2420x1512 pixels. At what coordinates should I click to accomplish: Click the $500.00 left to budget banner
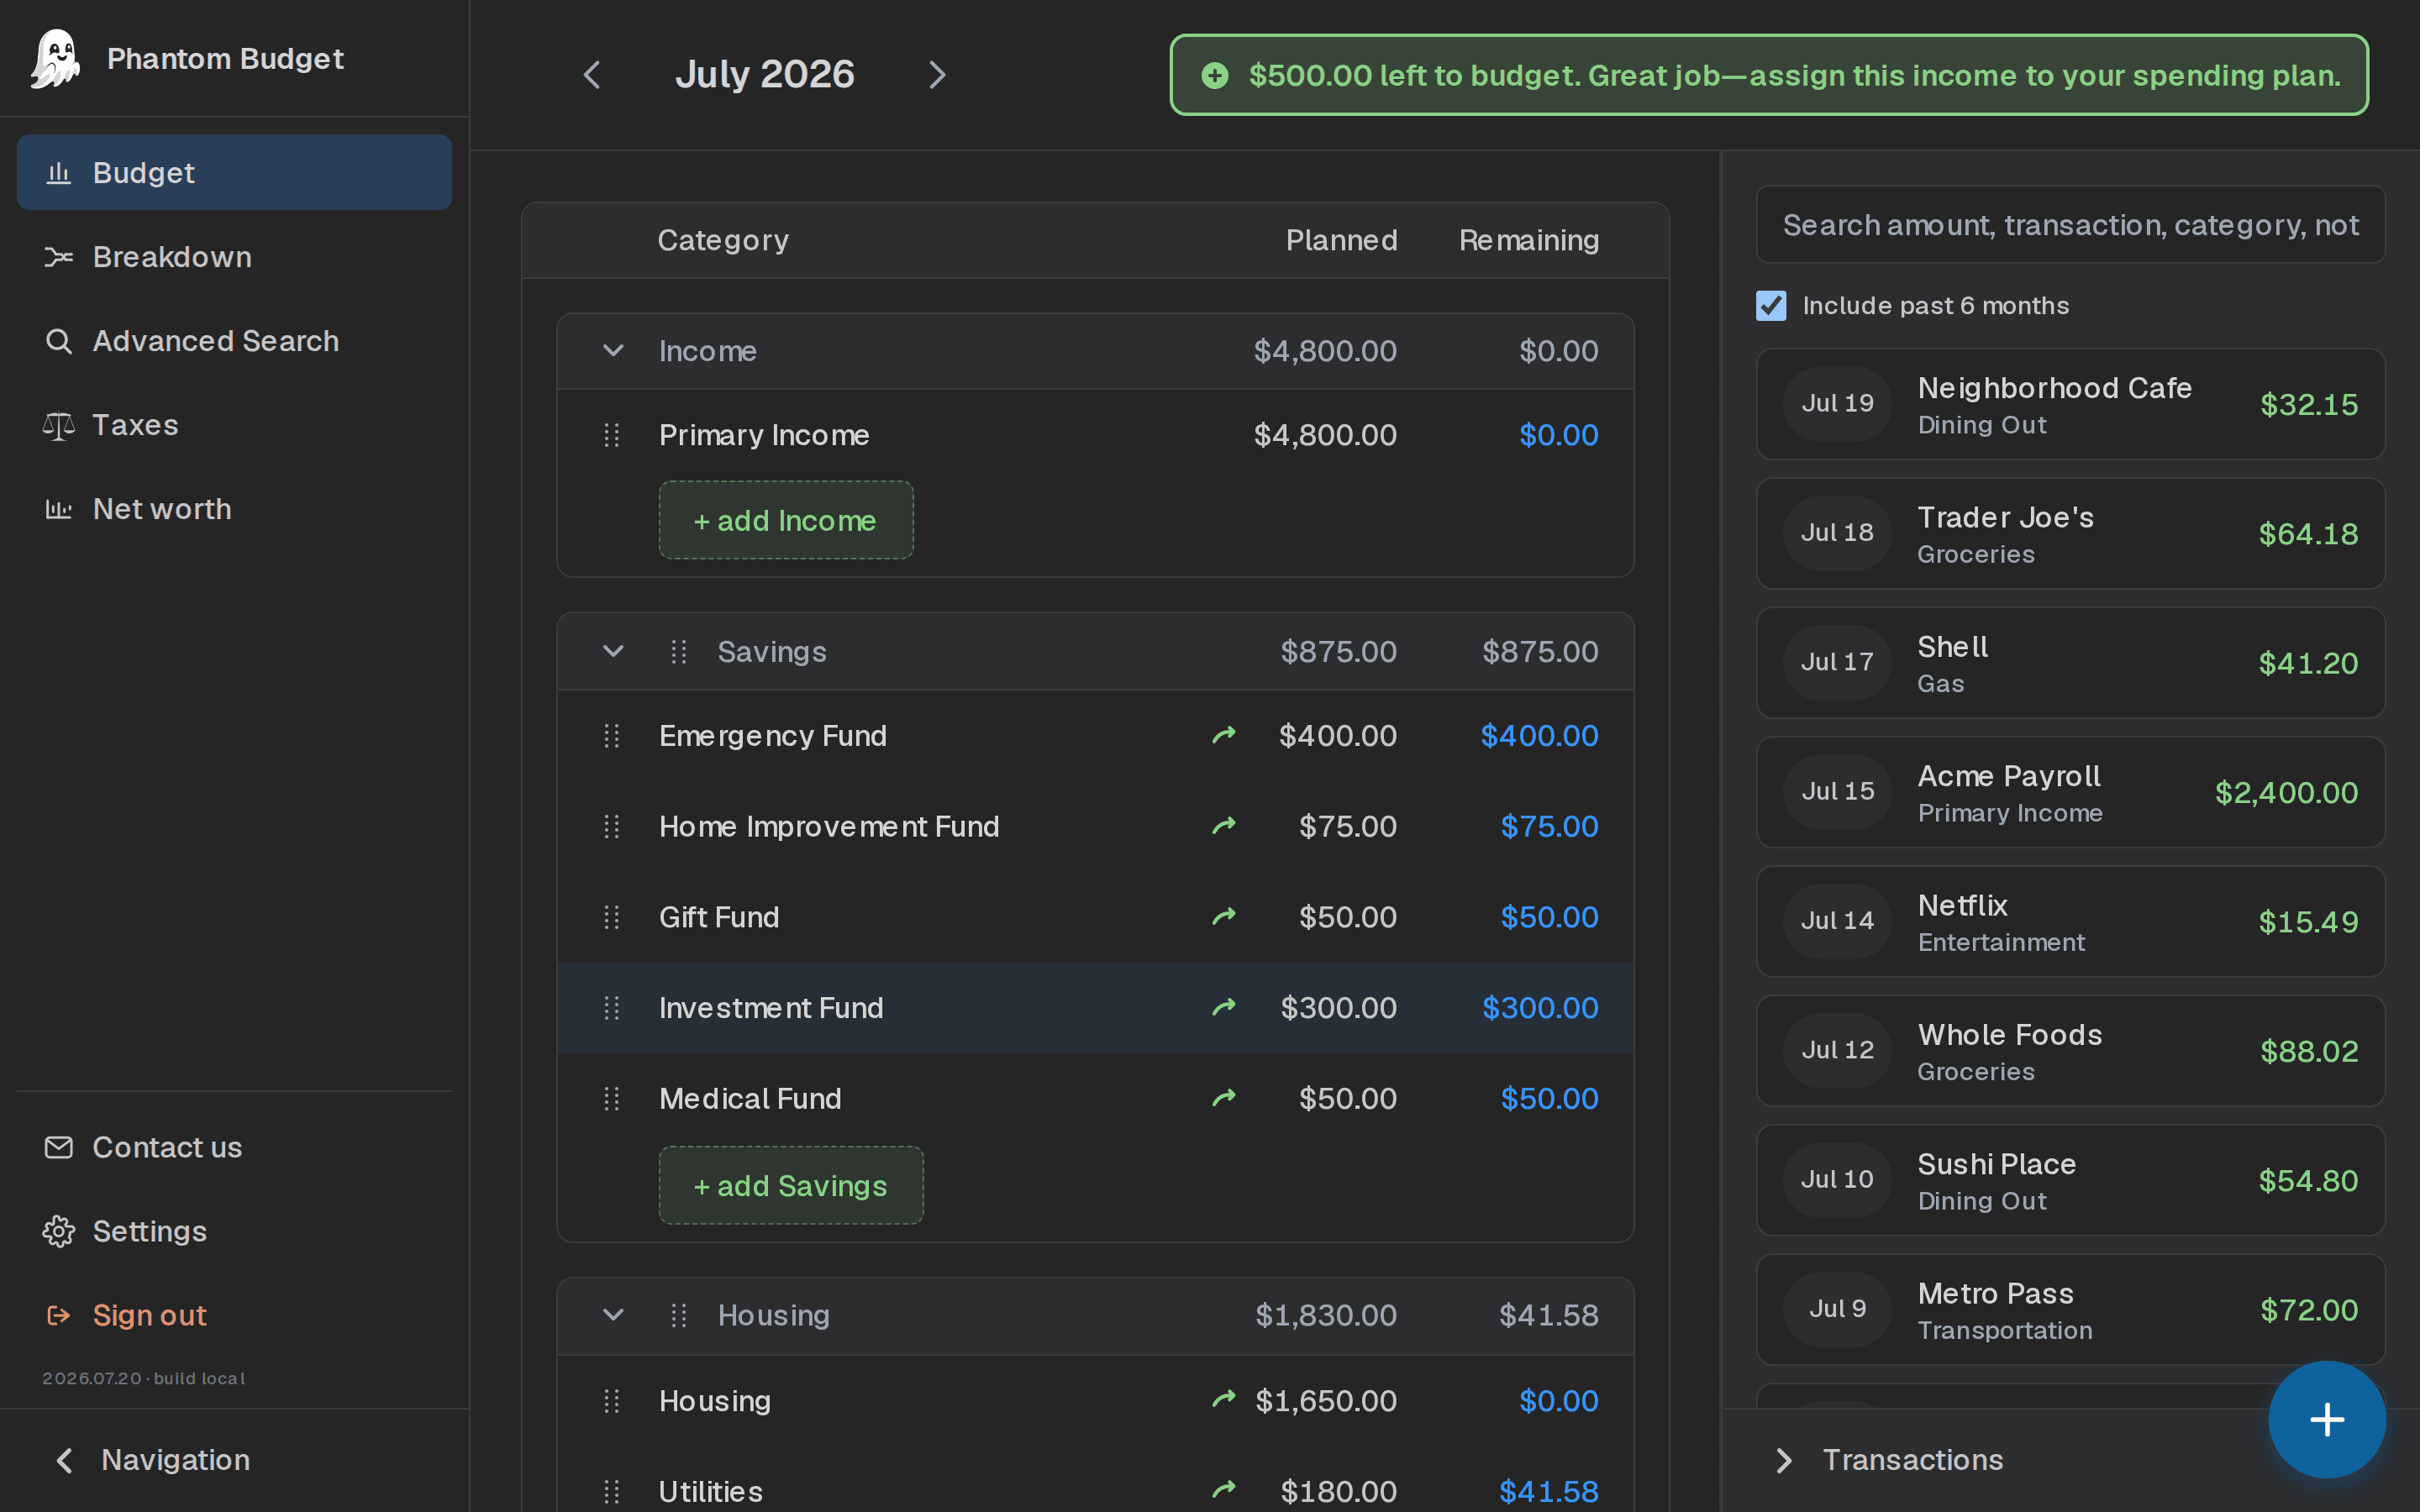(1769, 75)
